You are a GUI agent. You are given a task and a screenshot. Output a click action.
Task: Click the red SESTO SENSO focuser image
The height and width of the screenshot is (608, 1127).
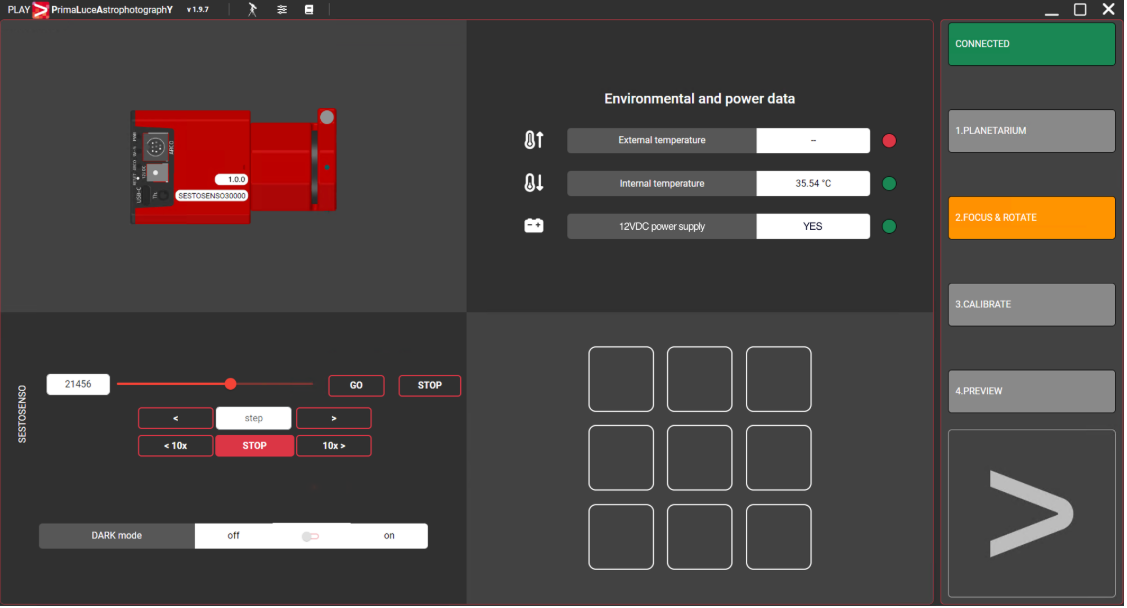coord(234,166)
